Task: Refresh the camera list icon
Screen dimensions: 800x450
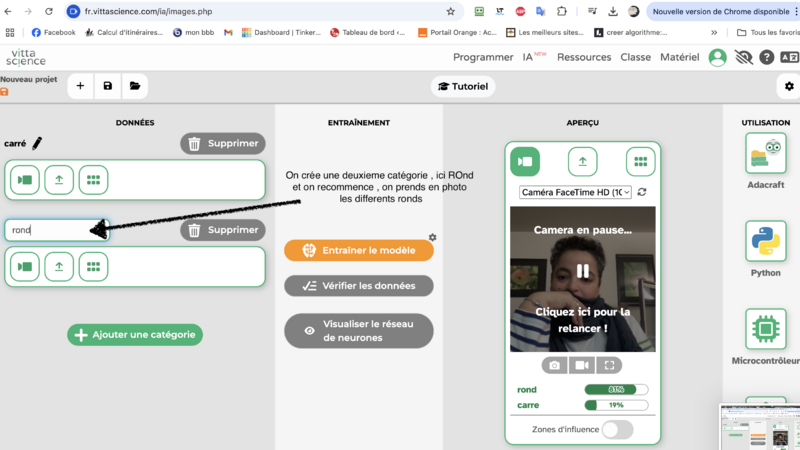Action: (642, 192)
